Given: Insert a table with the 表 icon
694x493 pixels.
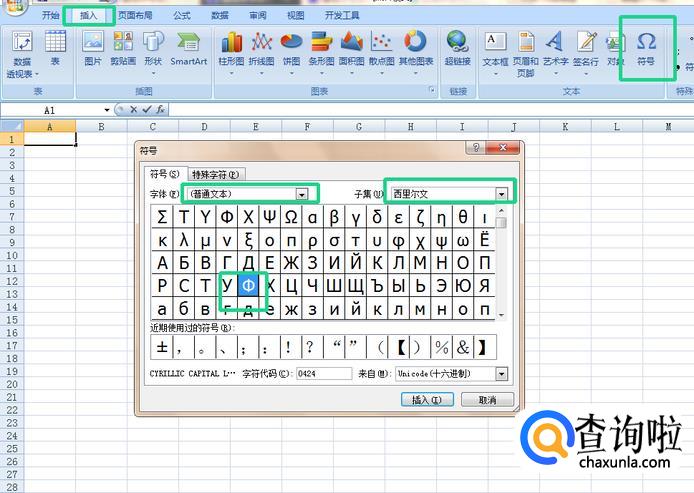Looking at the screenshot, I should [55, 48].
